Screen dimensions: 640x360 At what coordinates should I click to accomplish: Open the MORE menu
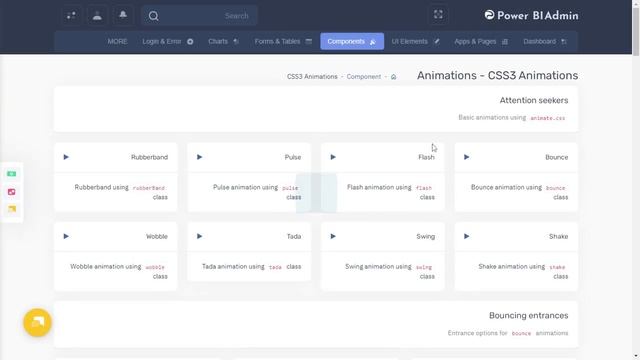coord(118,41)
